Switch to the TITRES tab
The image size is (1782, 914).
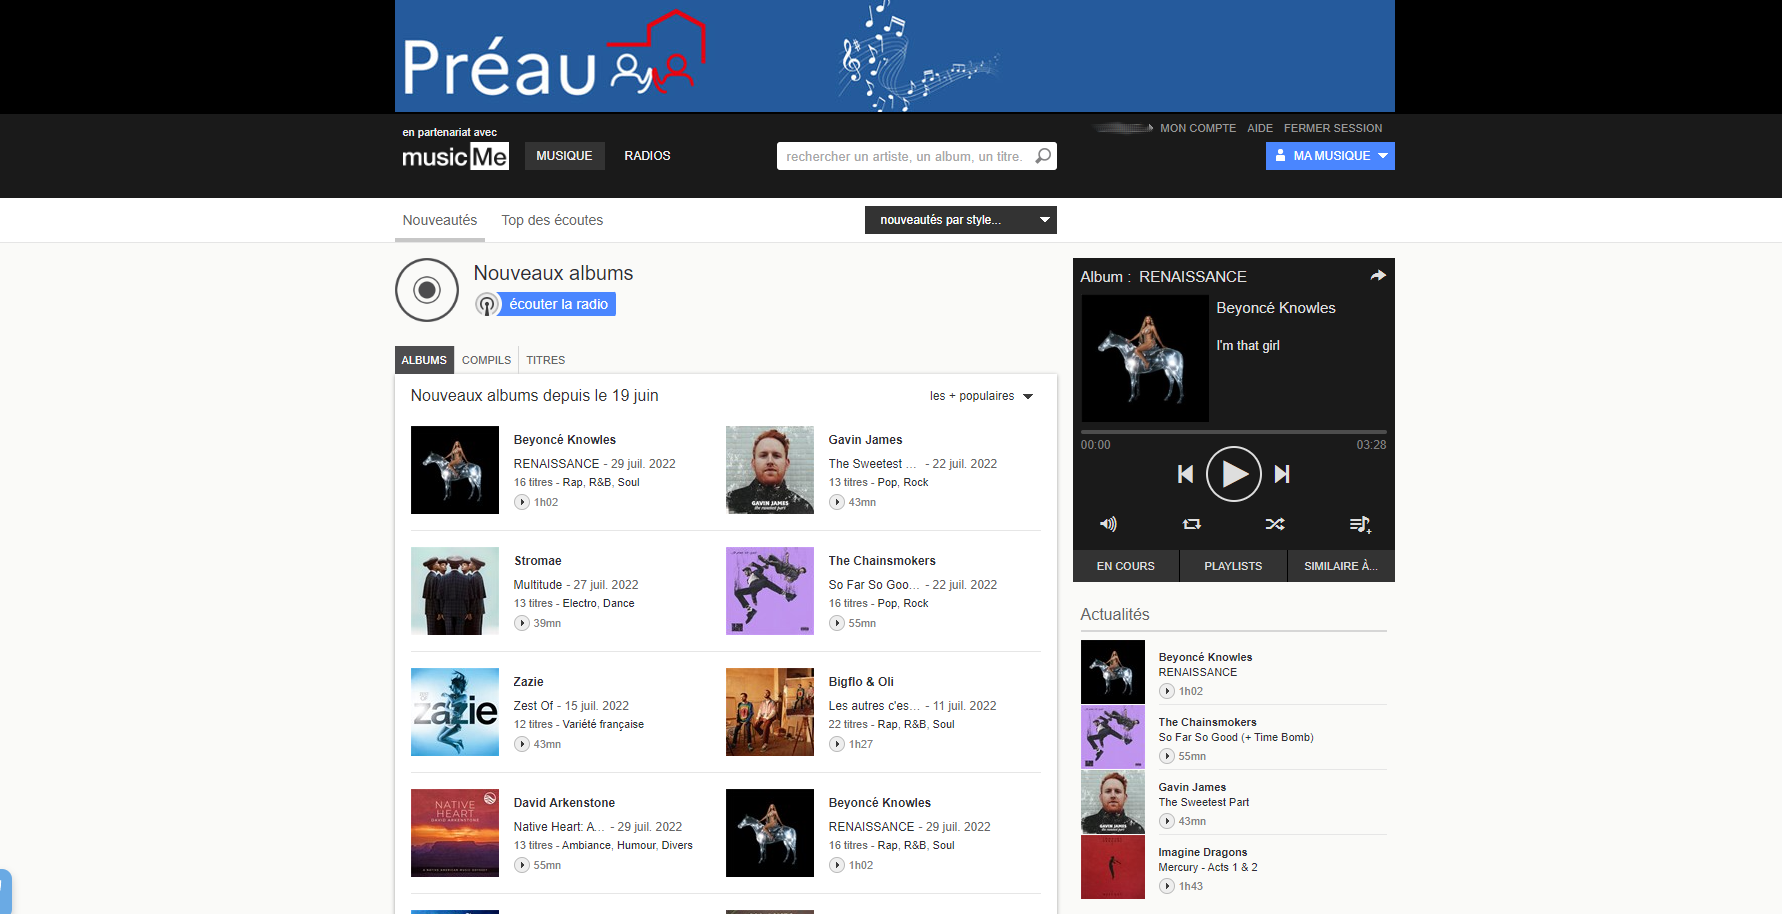point(546,360)
